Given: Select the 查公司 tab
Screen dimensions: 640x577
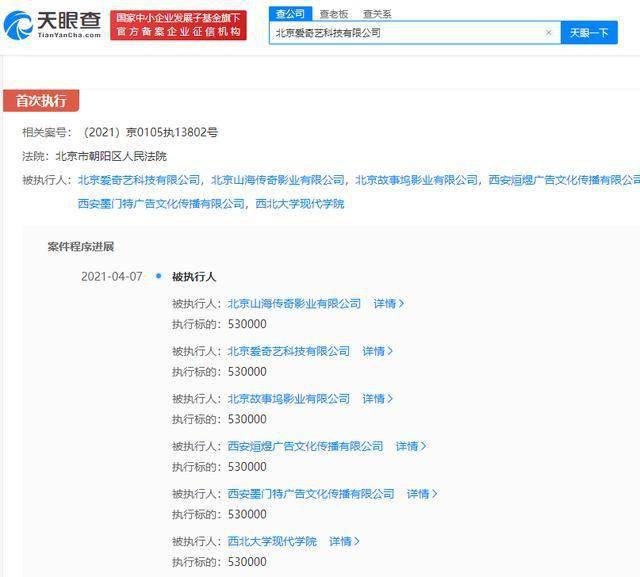Looking at the screenshot, I should coord(290,14).
